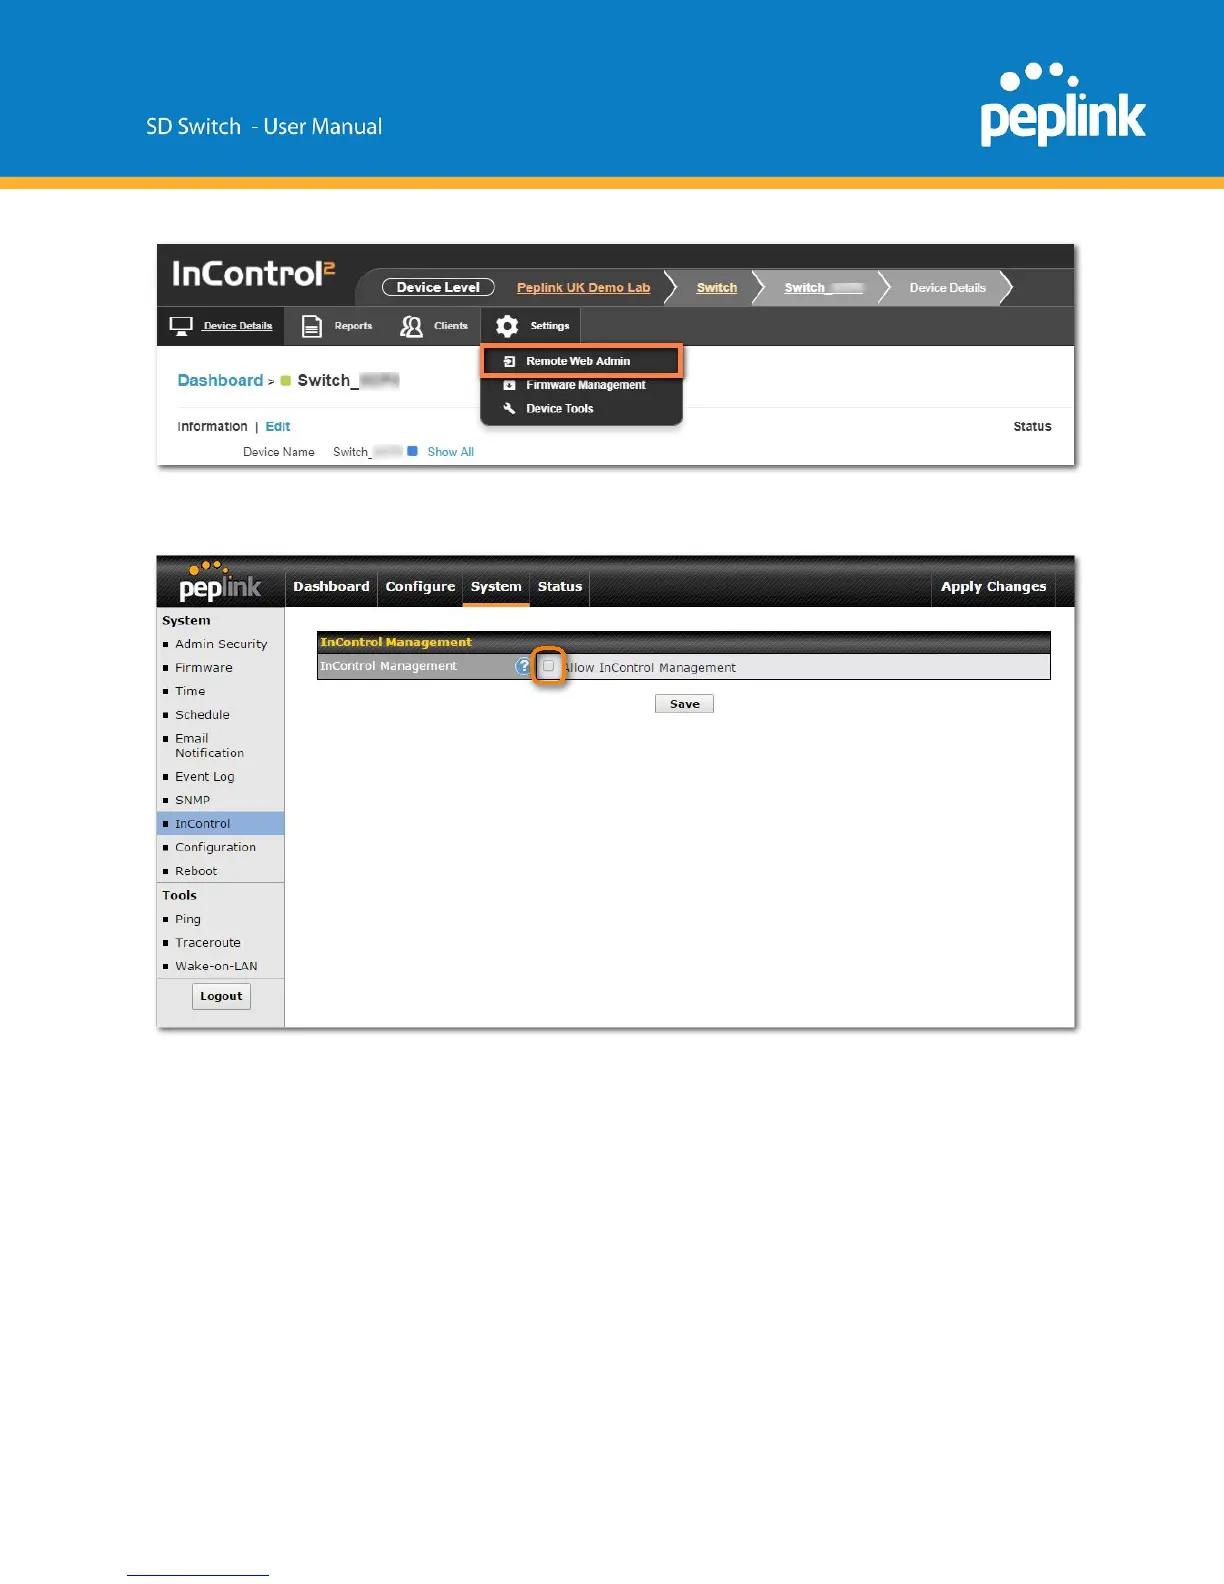Open Wake-on-LAN tool in sidebar
This screenshot has height=1584, width=1224.
[x=216, y=966]
